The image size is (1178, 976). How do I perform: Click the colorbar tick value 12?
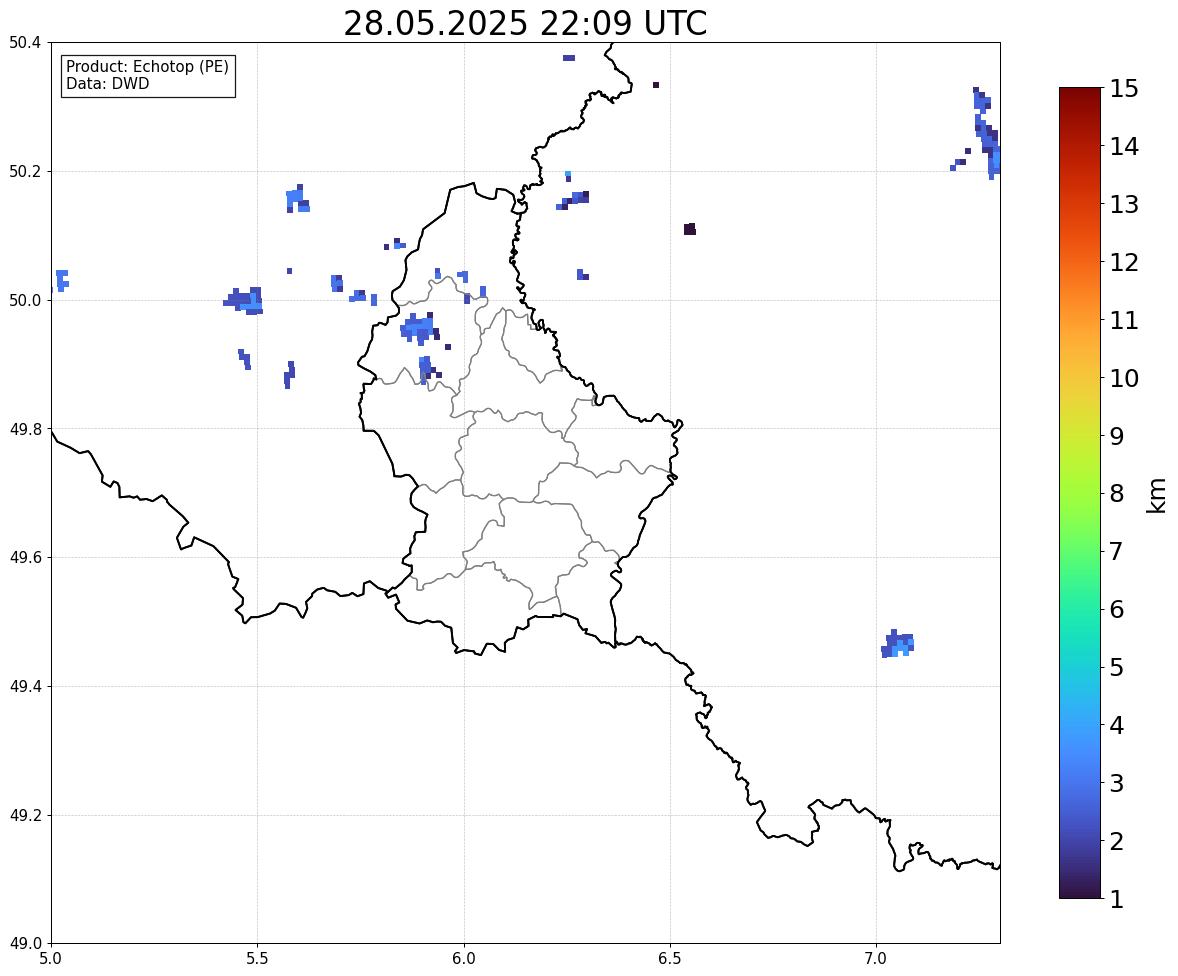tap(1124, 262)
